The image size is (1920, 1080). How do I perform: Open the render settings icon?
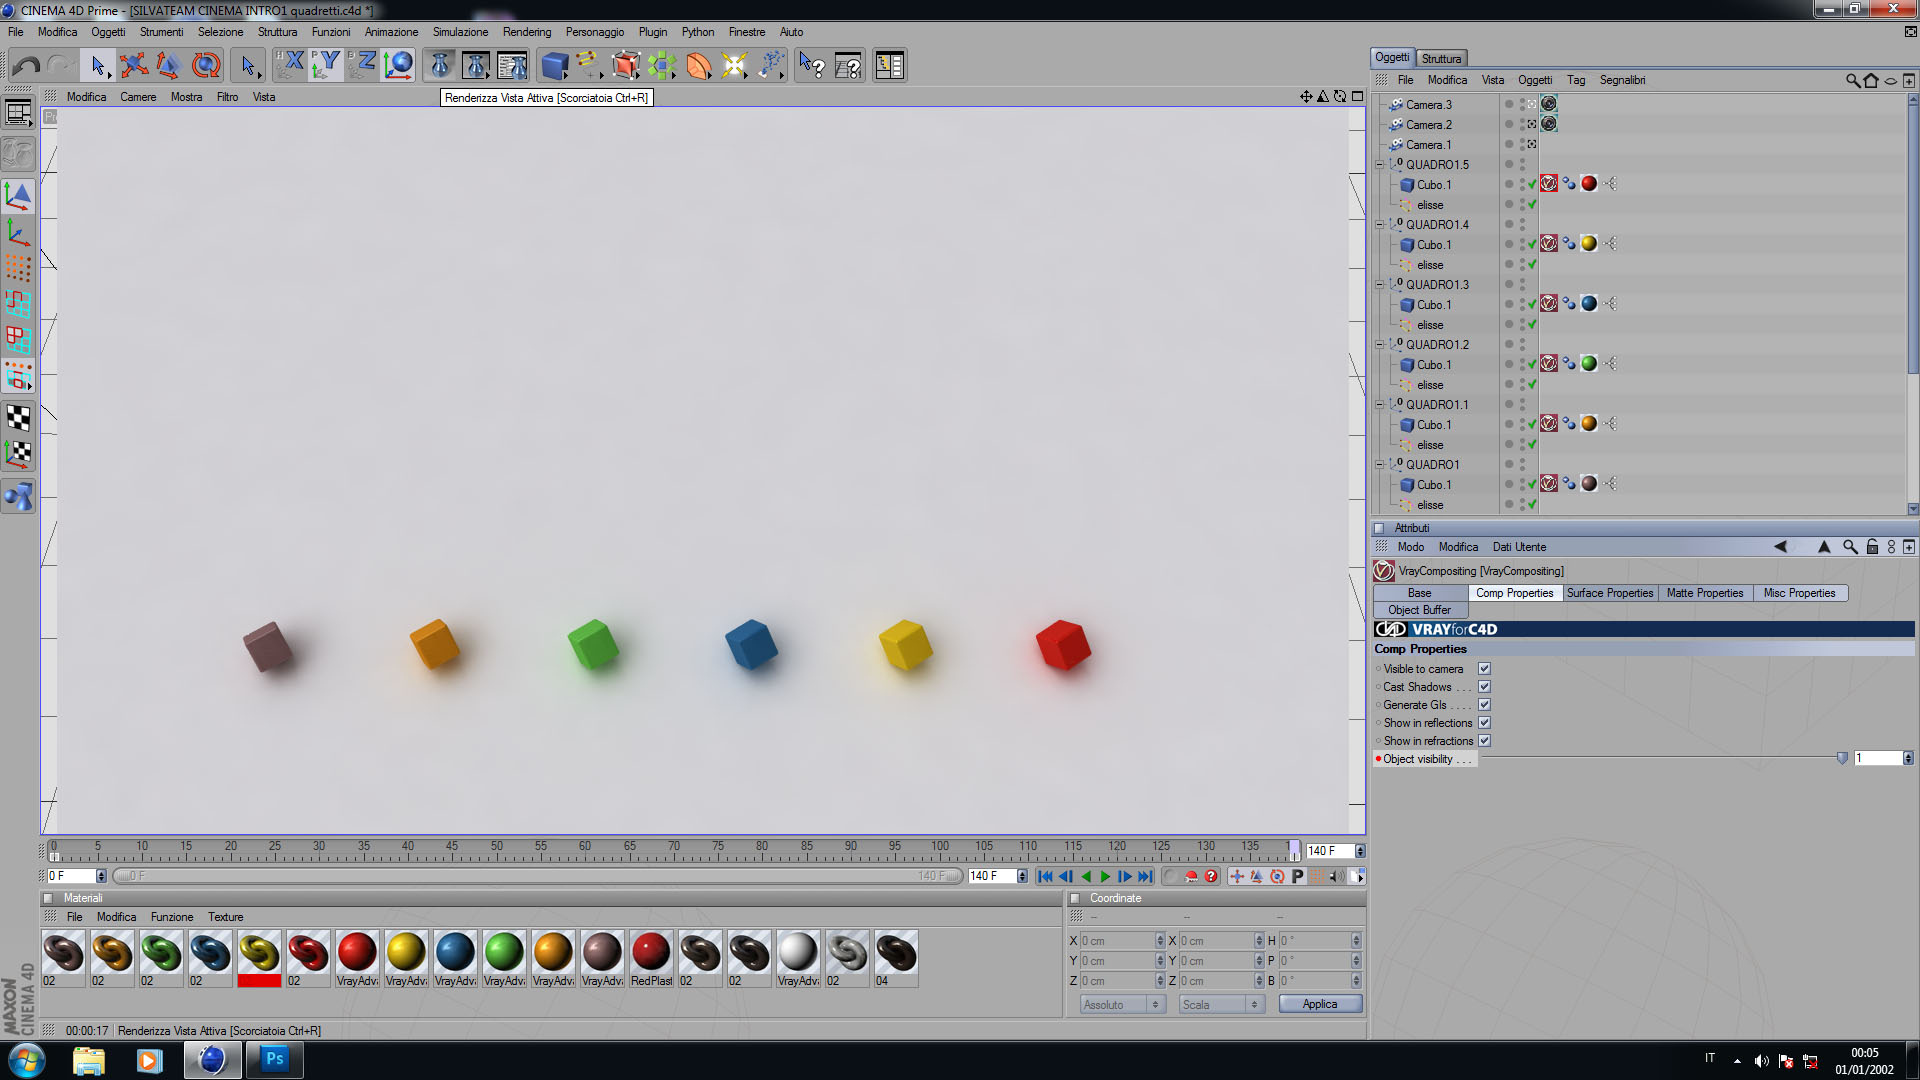click(x=512, y=66)
